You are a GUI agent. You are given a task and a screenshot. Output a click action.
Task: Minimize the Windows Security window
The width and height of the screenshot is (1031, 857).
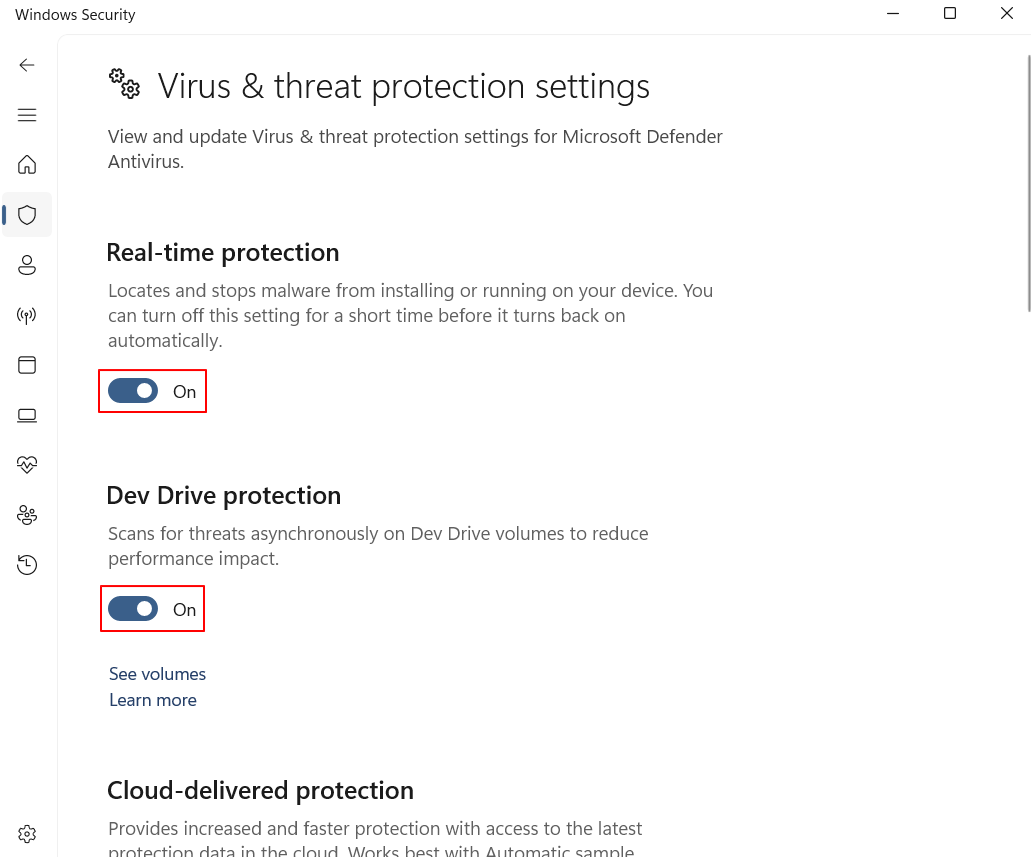[891, 14]
